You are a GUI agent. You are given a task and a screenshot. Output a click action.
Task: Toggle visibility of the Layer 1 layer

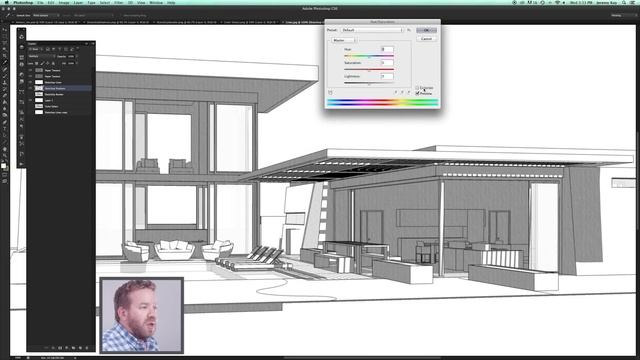click(30, 100)
